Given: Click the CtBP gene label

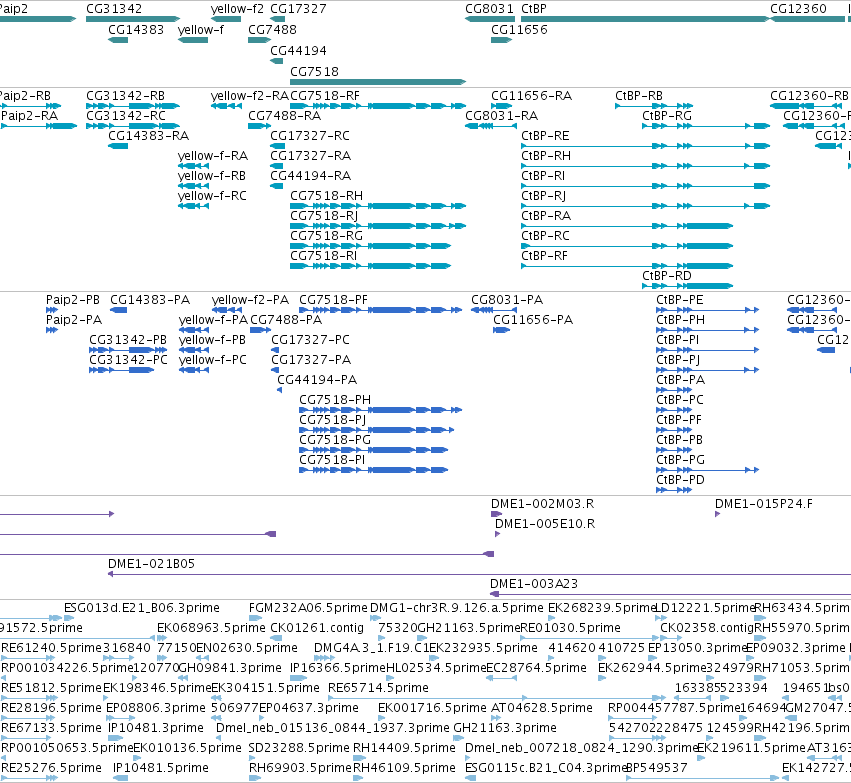Looking at the screenshot, I should (534, 9).
